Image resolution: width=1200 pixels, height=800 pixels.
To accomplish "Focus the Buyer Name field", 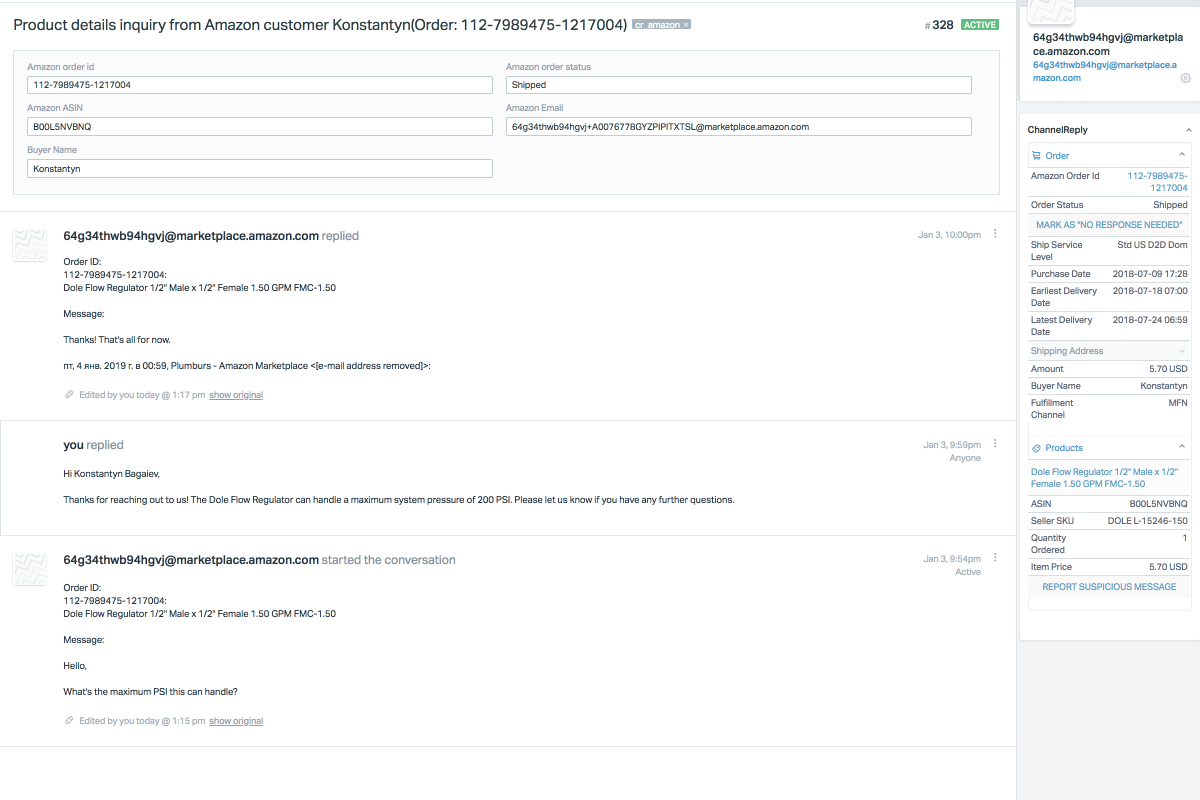I will (x=260, y=169).
